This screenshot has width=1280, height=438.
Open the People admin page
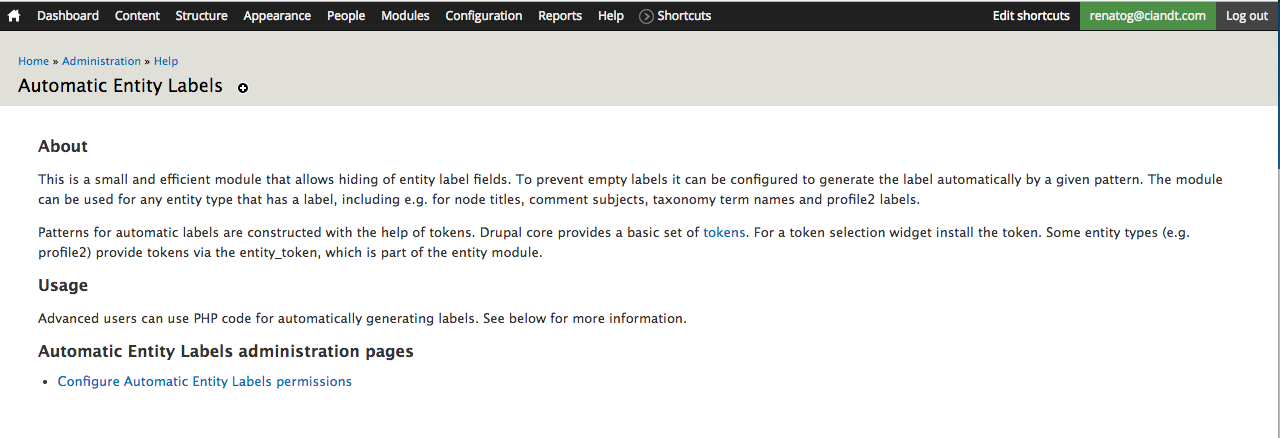pyautogui.click(x=346, y=16)
